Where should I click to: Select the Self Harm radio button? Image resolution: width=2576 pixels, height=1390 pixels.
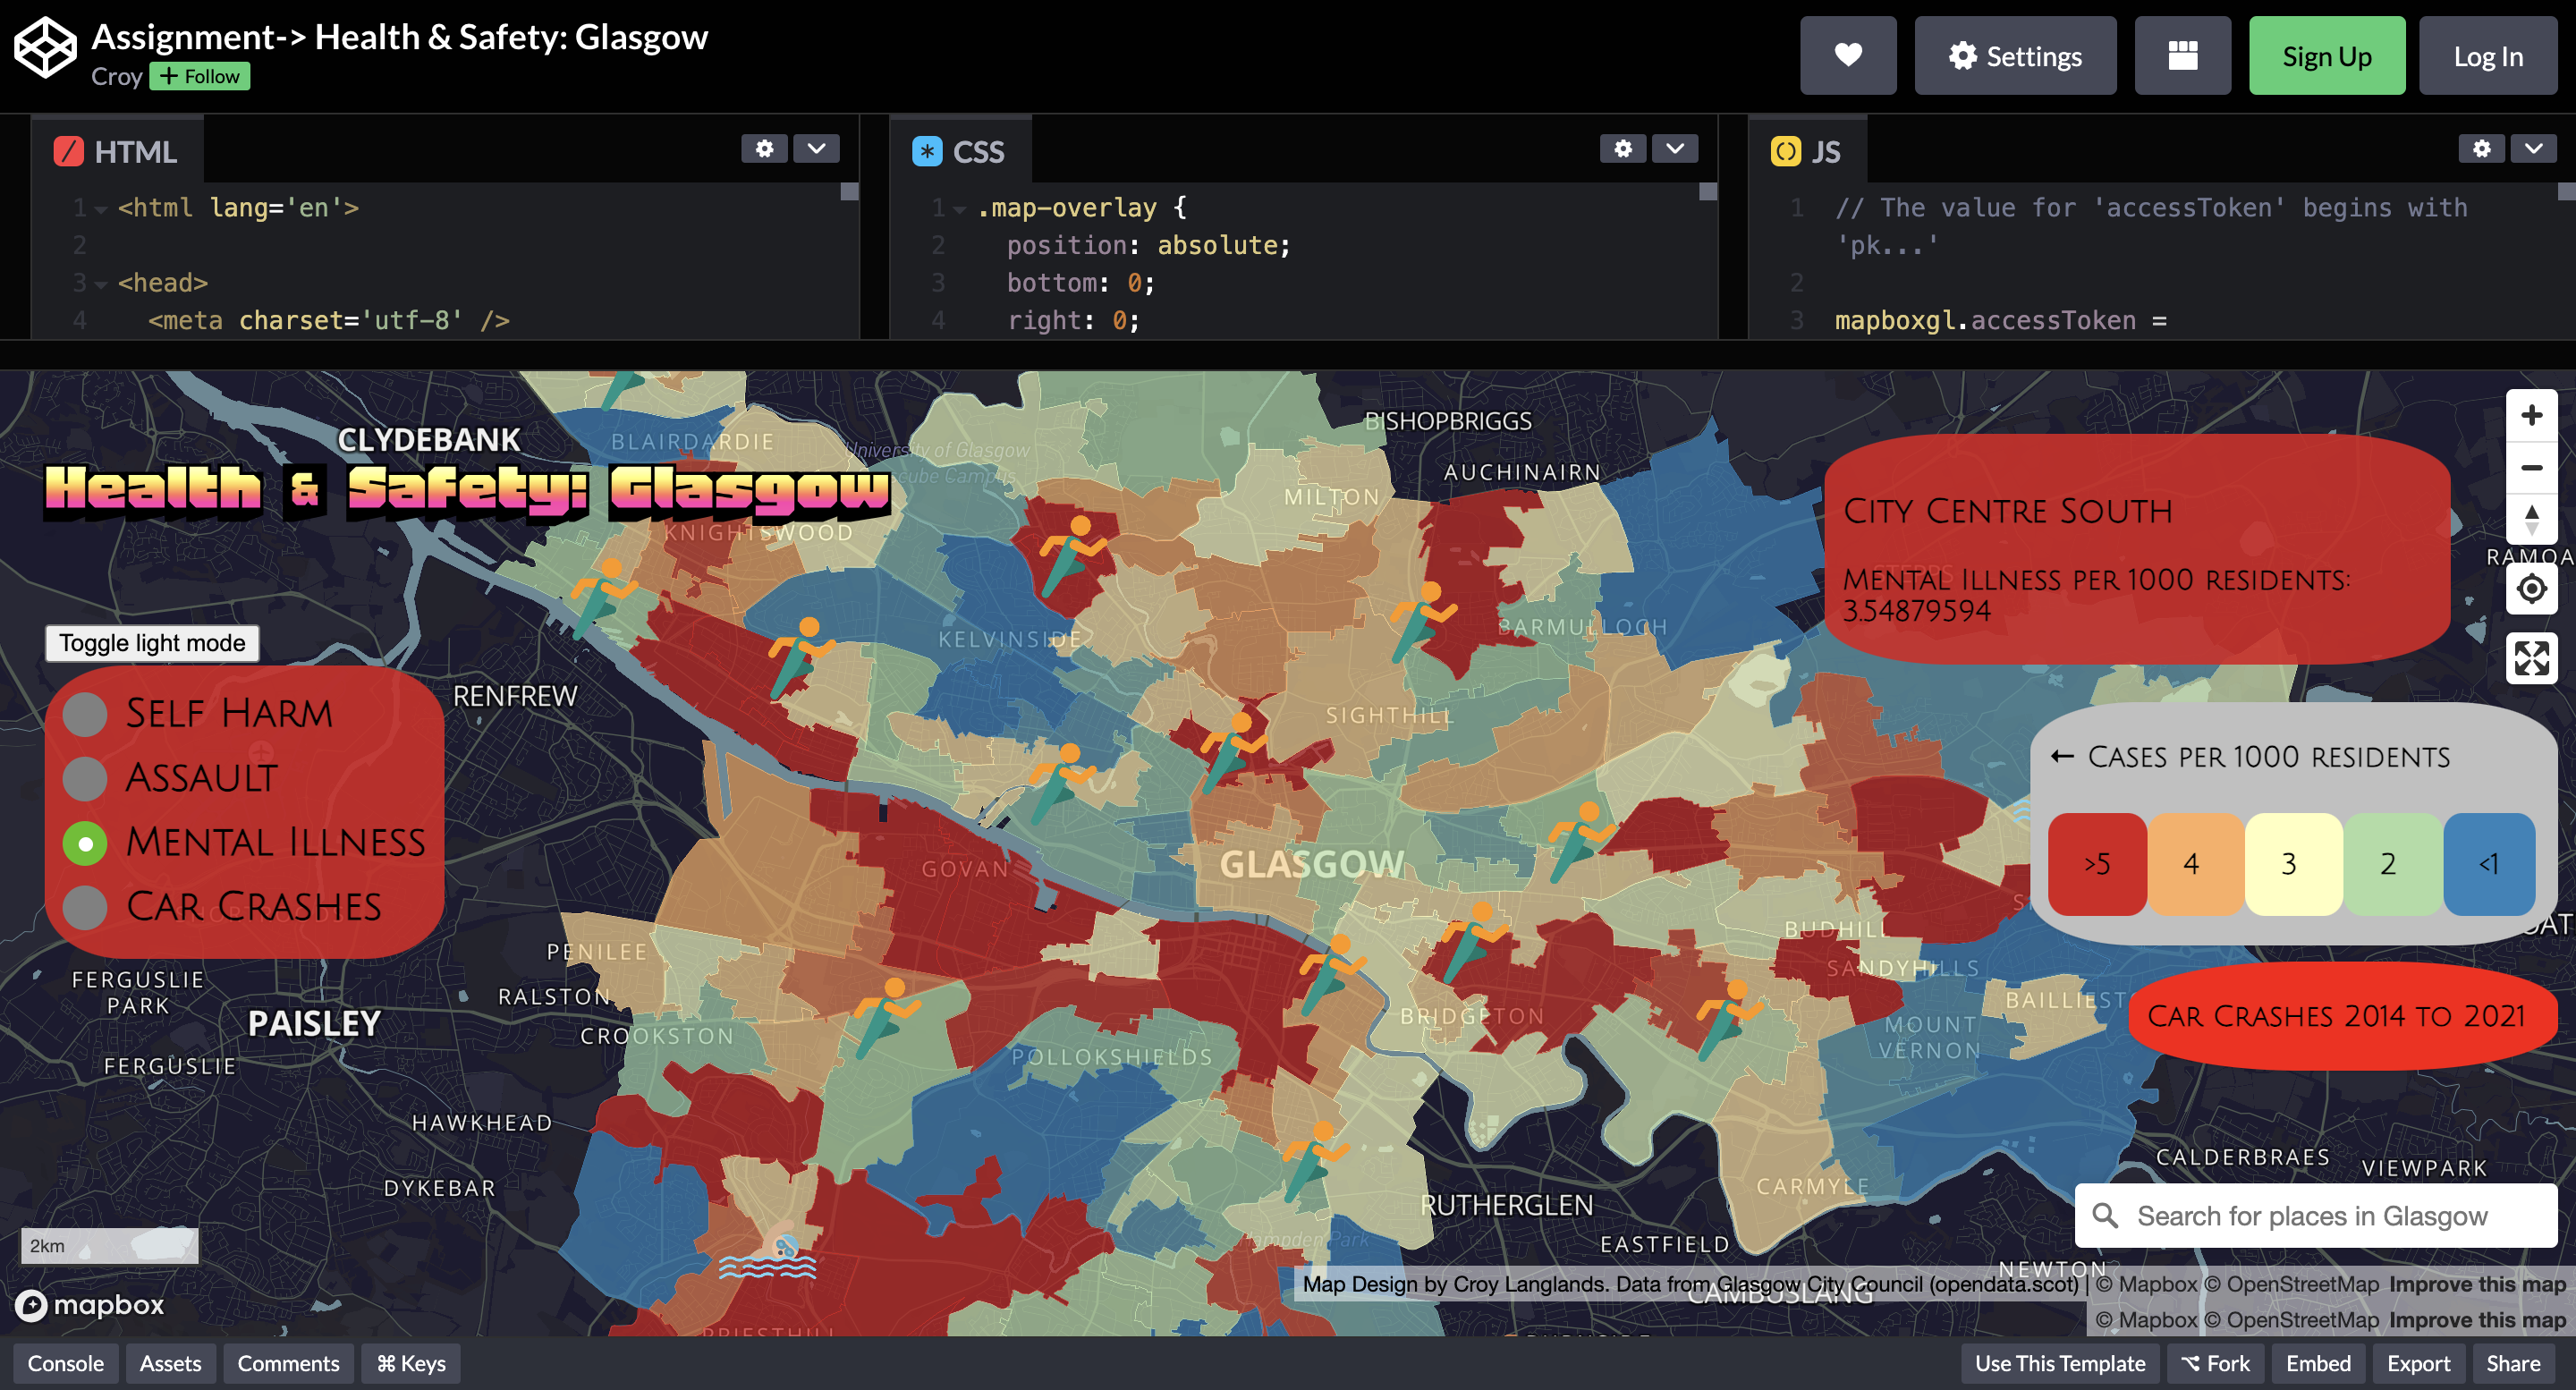[85, 713]
